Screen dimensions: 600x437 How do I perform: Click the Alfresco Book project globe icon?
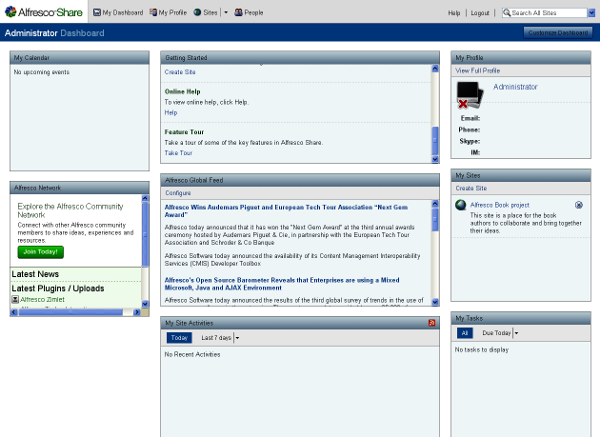[x=461, y=205]
